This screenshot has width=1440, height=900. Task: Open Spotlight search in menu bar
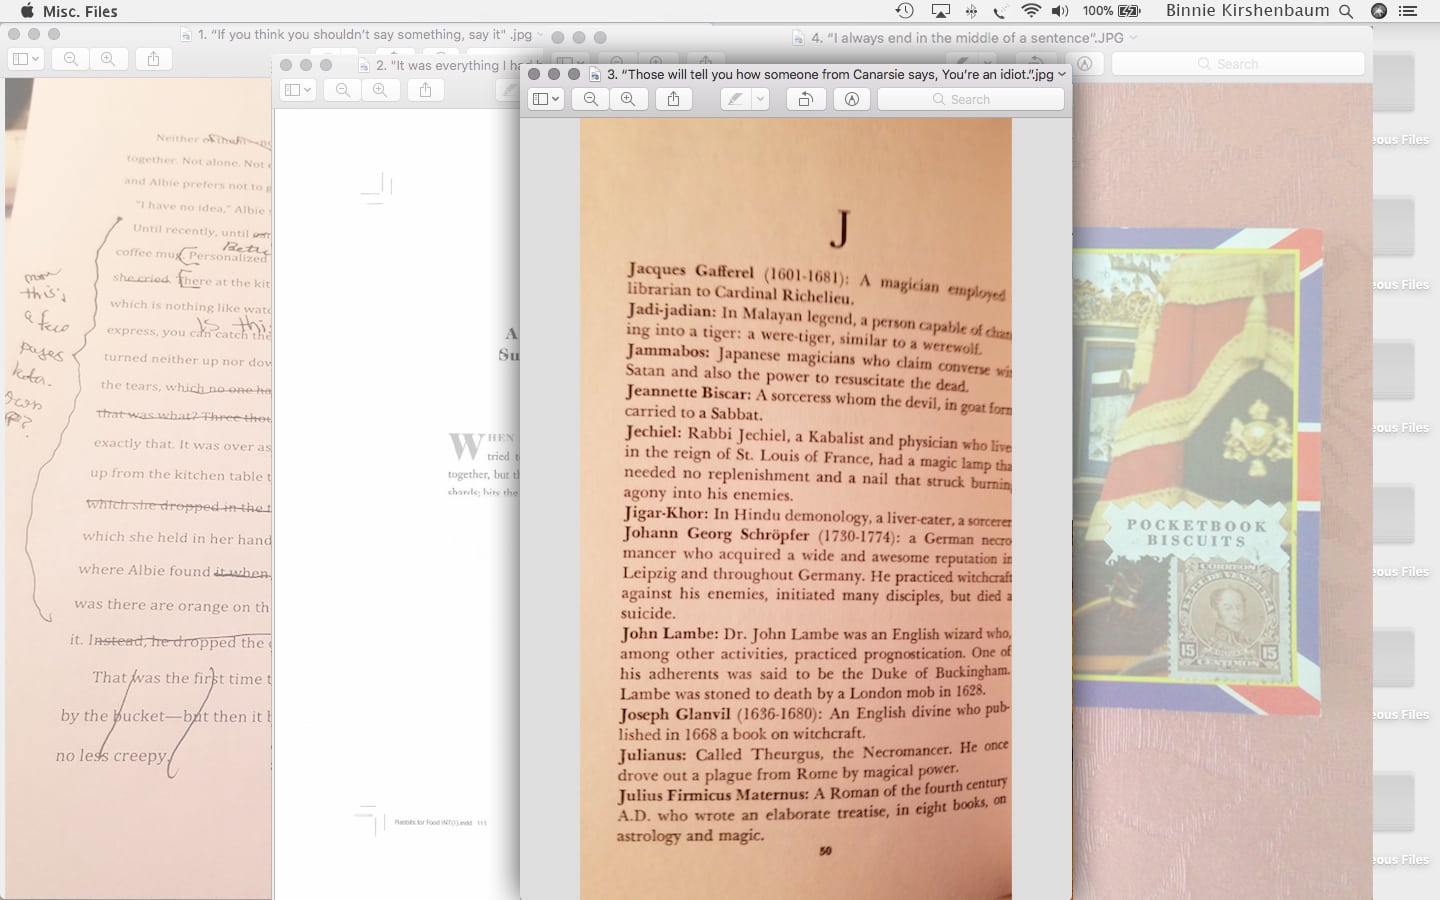[1346, 11]
